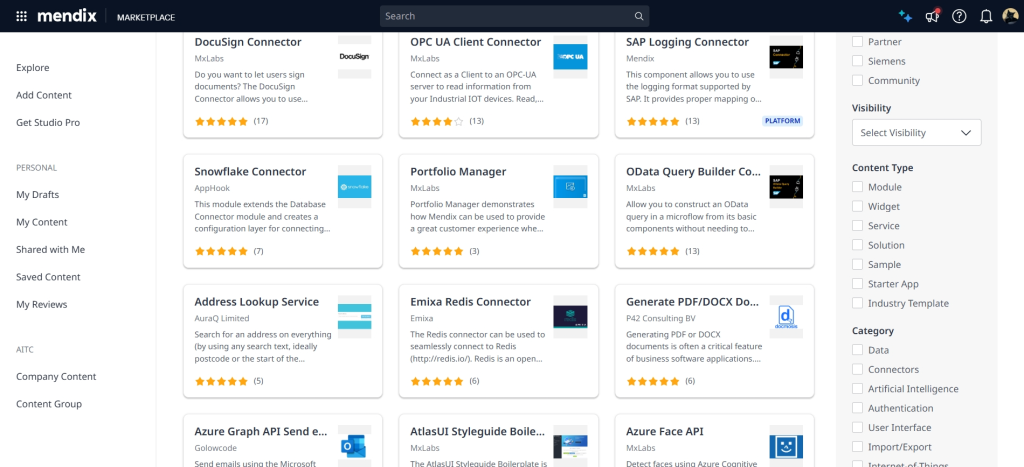The height and width of the screenshot is (467, 1024).
Task: Click the Snowflake Connector logo
Action: (355, 187)
